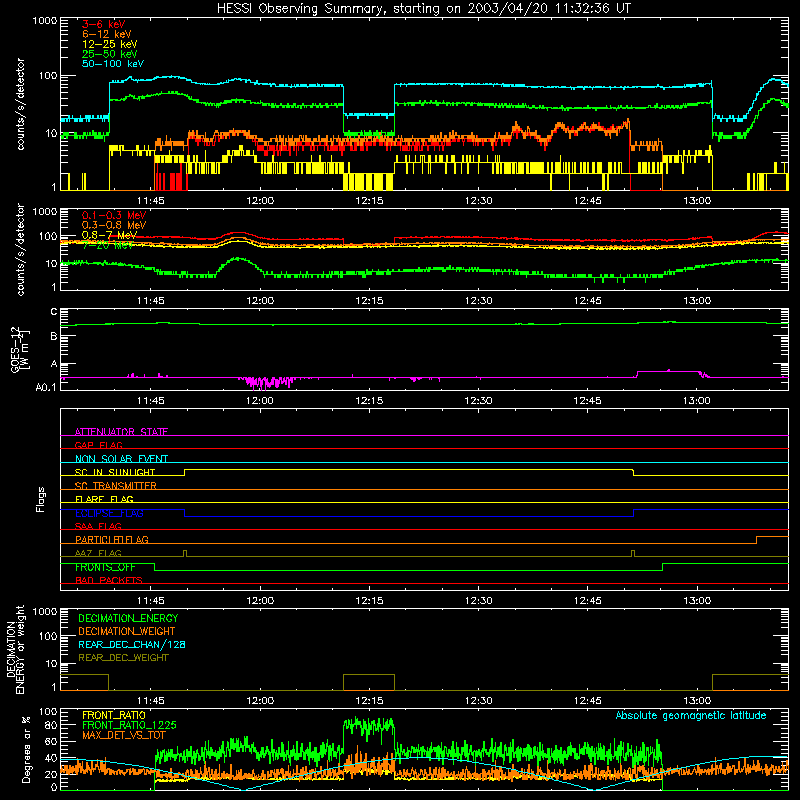Click the 12:30 tick under the decimation panel
The height and width of the screenshot is (800, 800).
click(479, 701)
